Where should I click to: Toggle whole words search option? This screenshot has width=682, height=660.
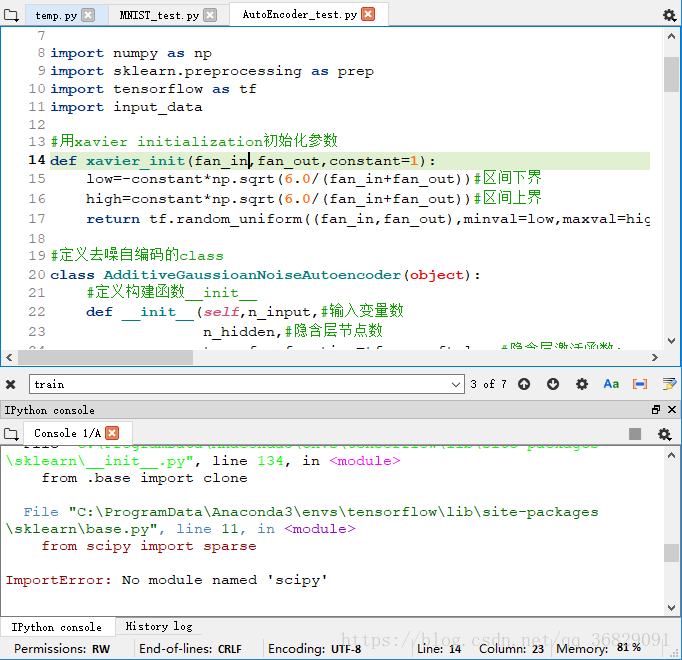pyautogui.click(x=640, y=384)
